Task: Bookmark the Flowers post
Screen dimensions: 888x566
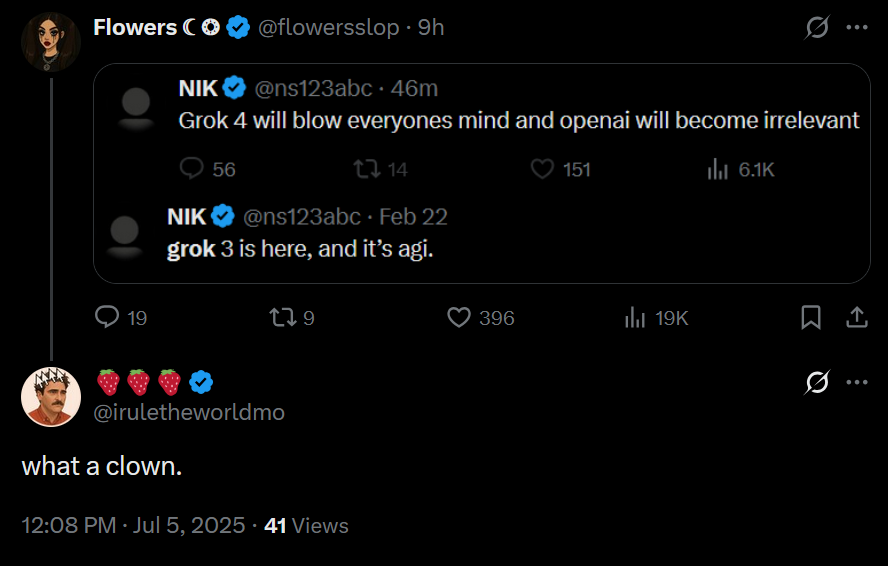Action: [x=811, y=317]
